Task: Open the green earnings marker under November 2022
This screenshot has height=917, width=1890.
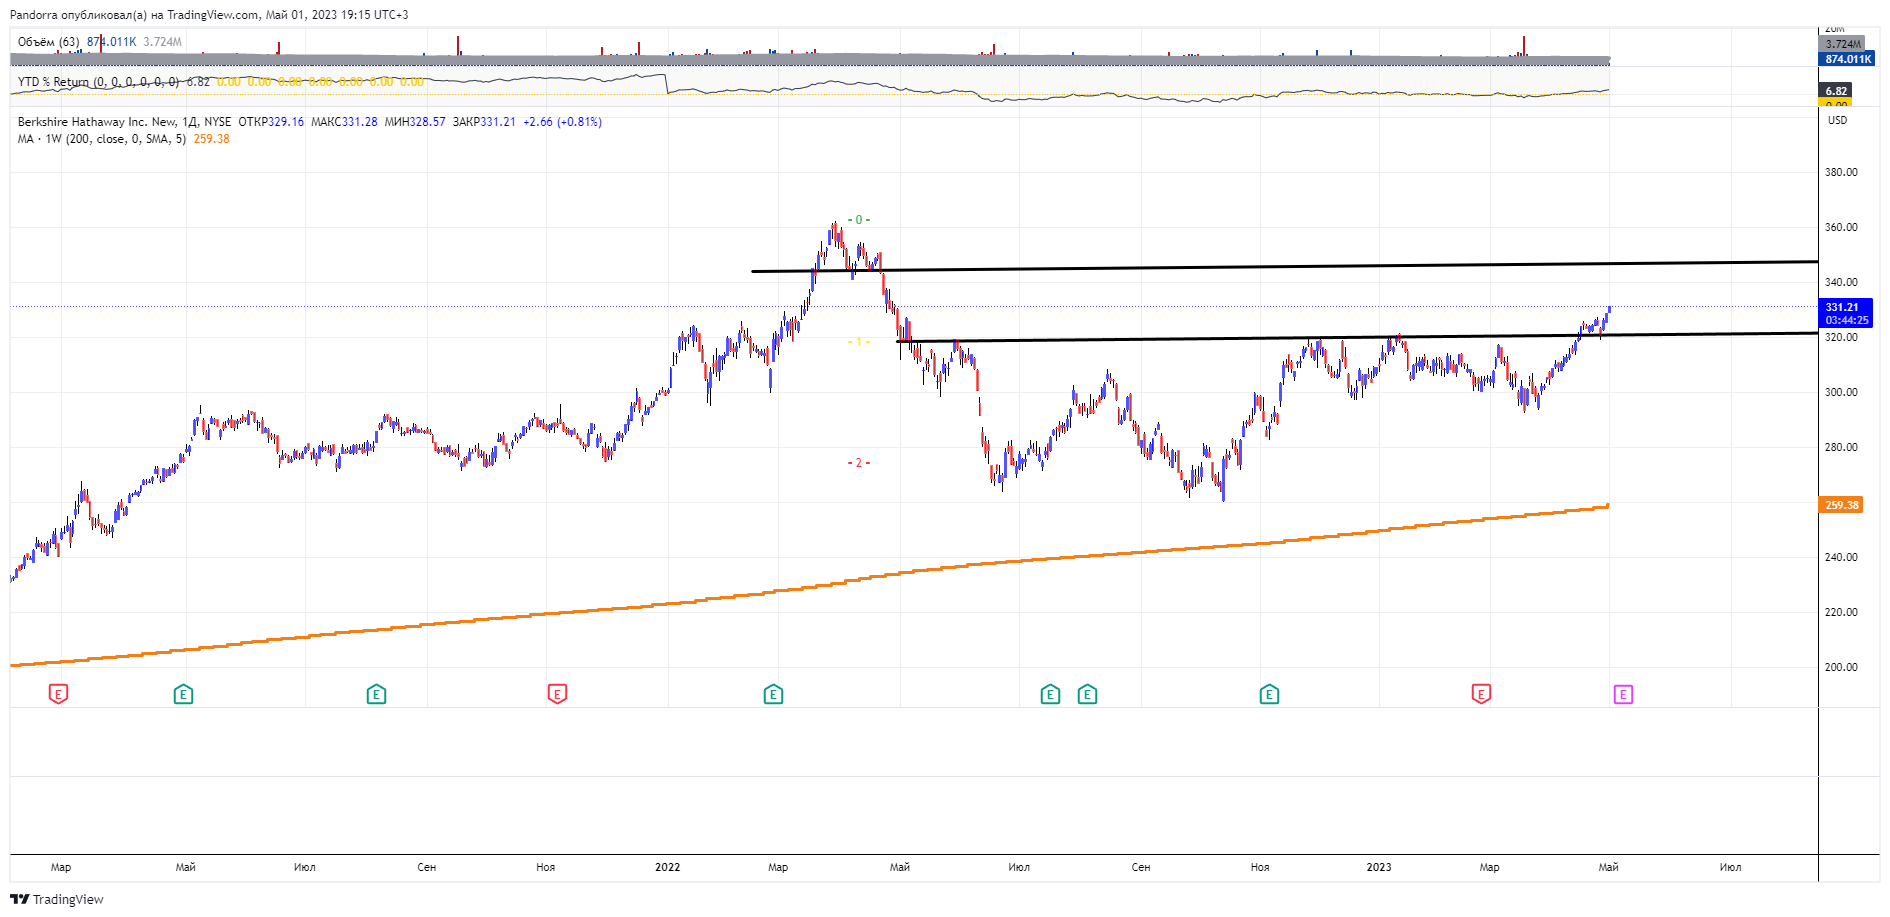Action: 1269,694
